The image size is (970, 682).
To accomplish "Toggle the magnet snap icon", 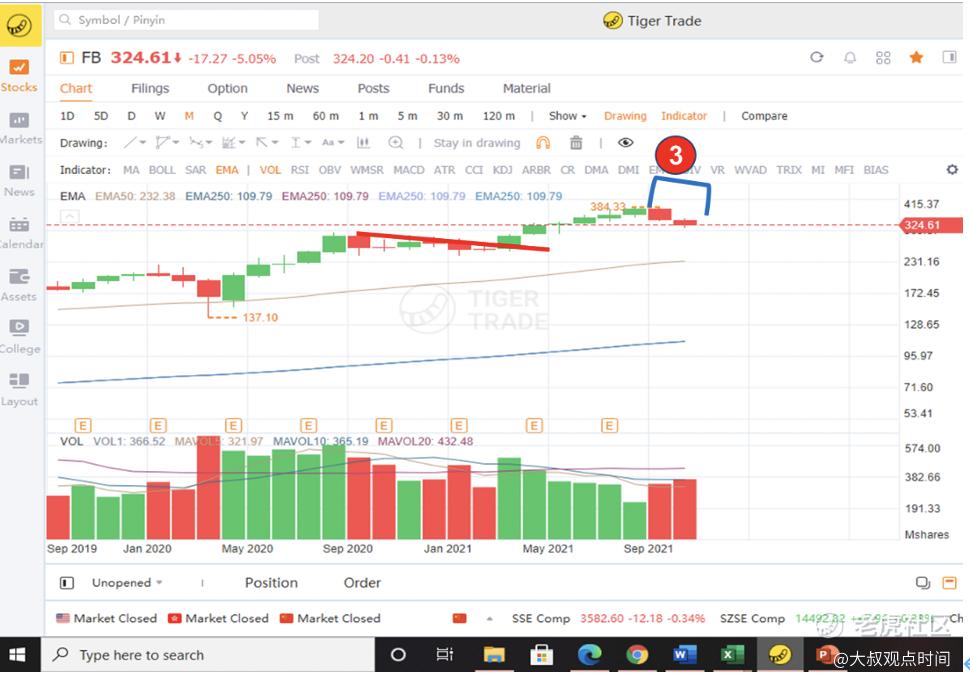I will click(543, 143).
